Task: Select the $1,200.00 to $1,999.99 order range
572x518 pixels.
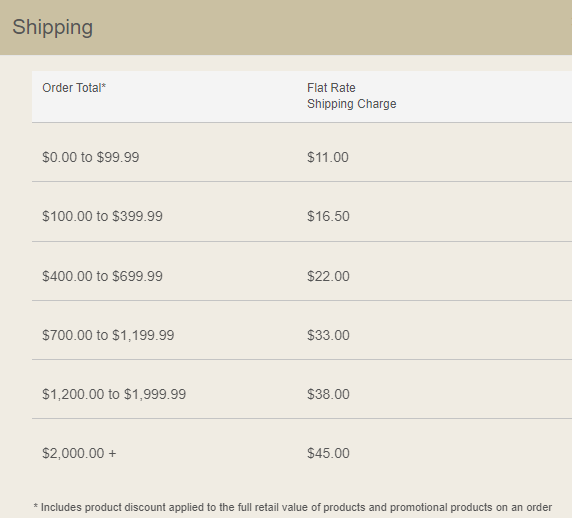Action: (x=114, y=394)
